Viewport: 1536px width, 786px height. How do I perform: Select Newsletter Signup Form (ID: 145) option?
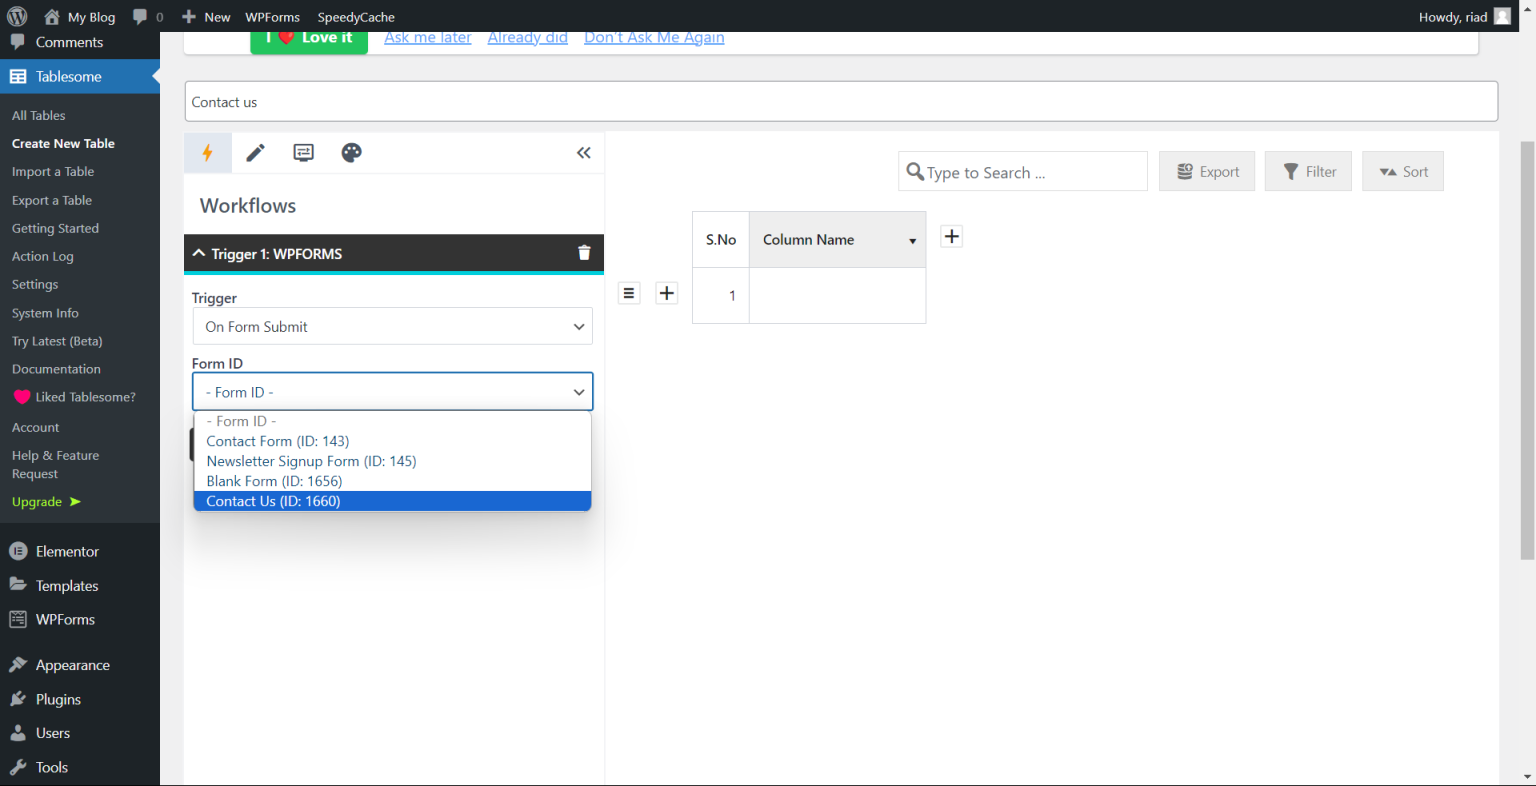point(311,461)
